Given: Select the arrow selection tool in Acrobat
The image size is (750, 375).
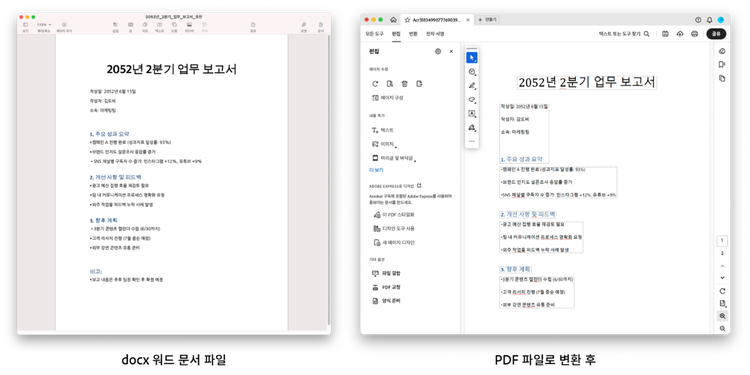Looking at the screenshot, I should [x=472, y=58].
